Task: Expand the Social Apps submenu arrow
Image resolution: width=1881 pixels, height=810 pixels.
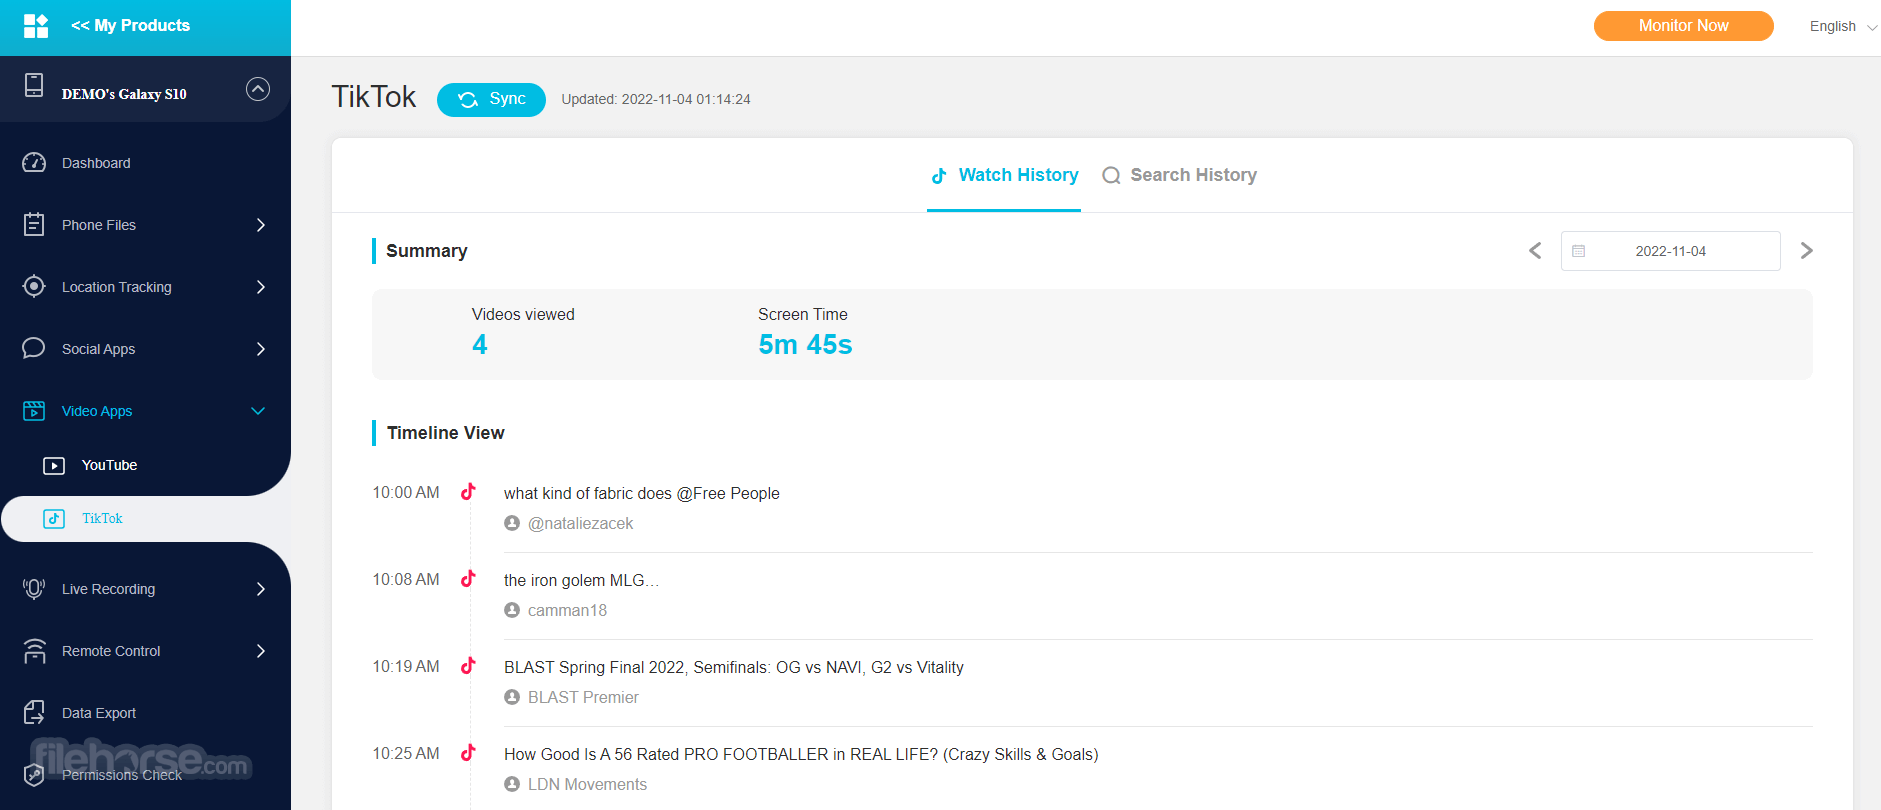Action: (x=261, y=349)
